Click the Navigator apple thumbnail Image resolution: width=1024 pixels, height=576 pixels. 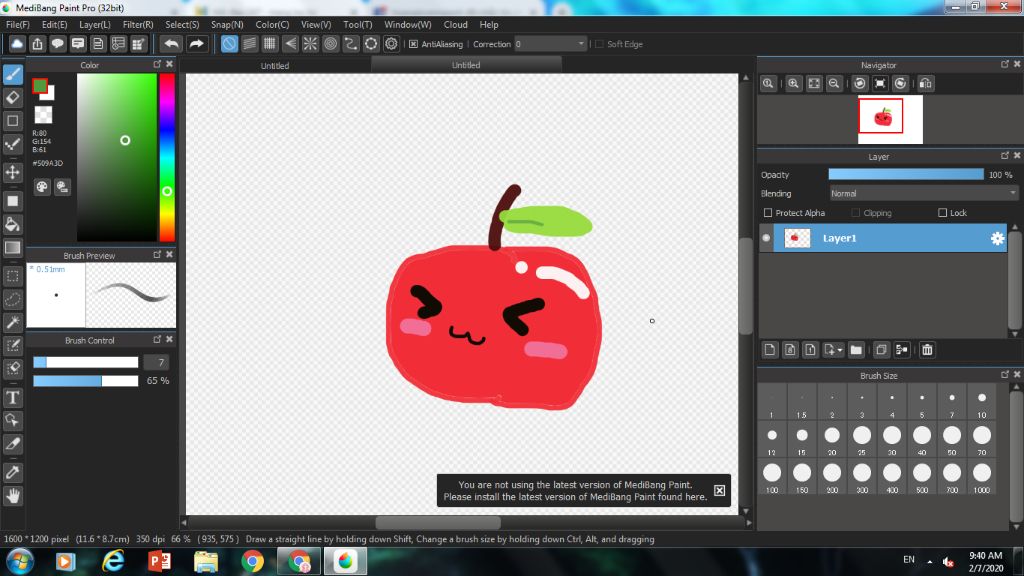click(882, 117)
